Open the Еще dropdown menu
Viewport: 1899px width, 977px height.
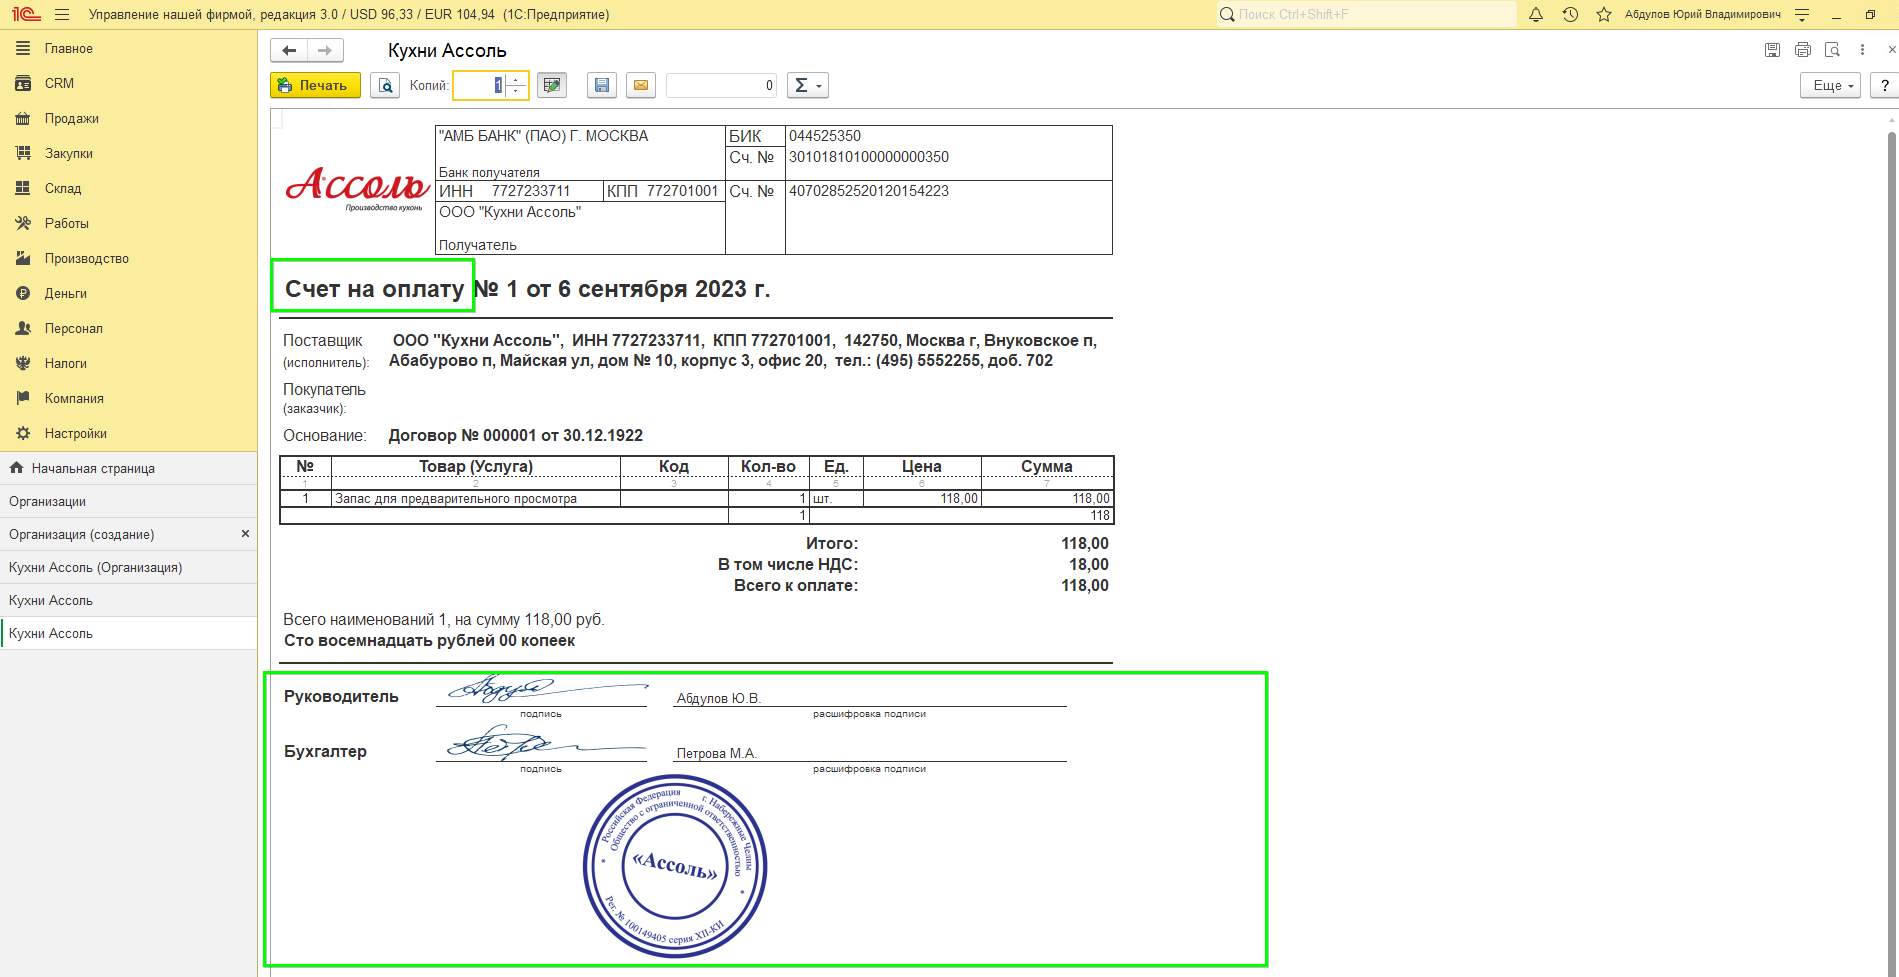pos(1830,85)
